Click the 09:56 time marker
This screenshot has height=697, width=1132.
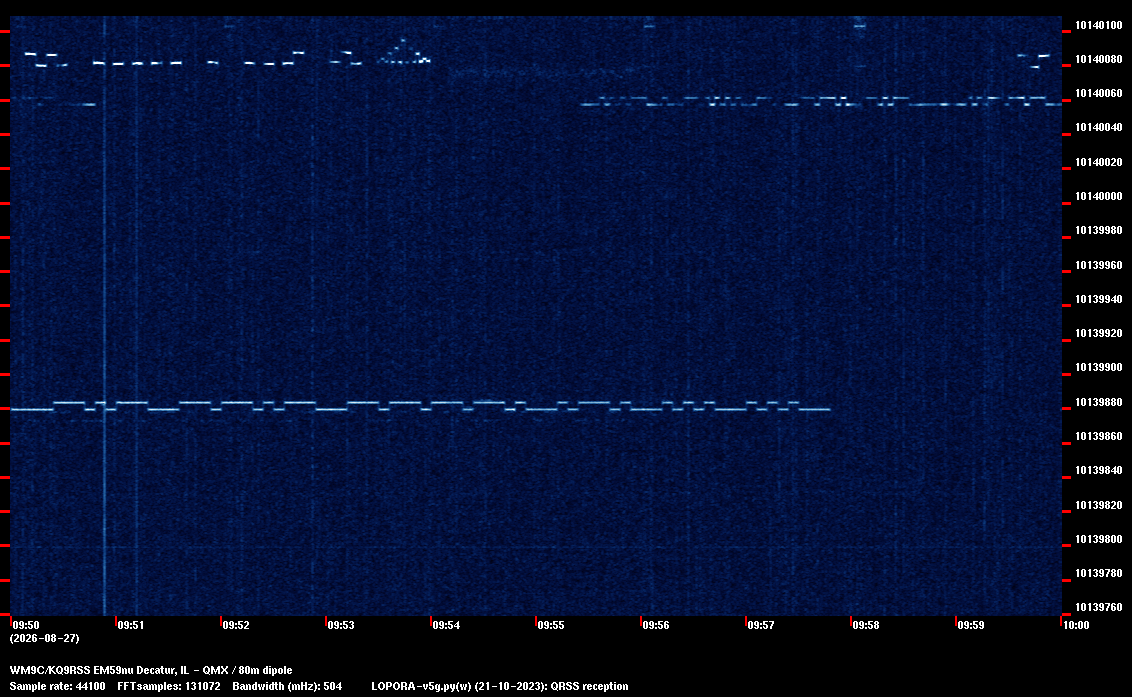656,625
